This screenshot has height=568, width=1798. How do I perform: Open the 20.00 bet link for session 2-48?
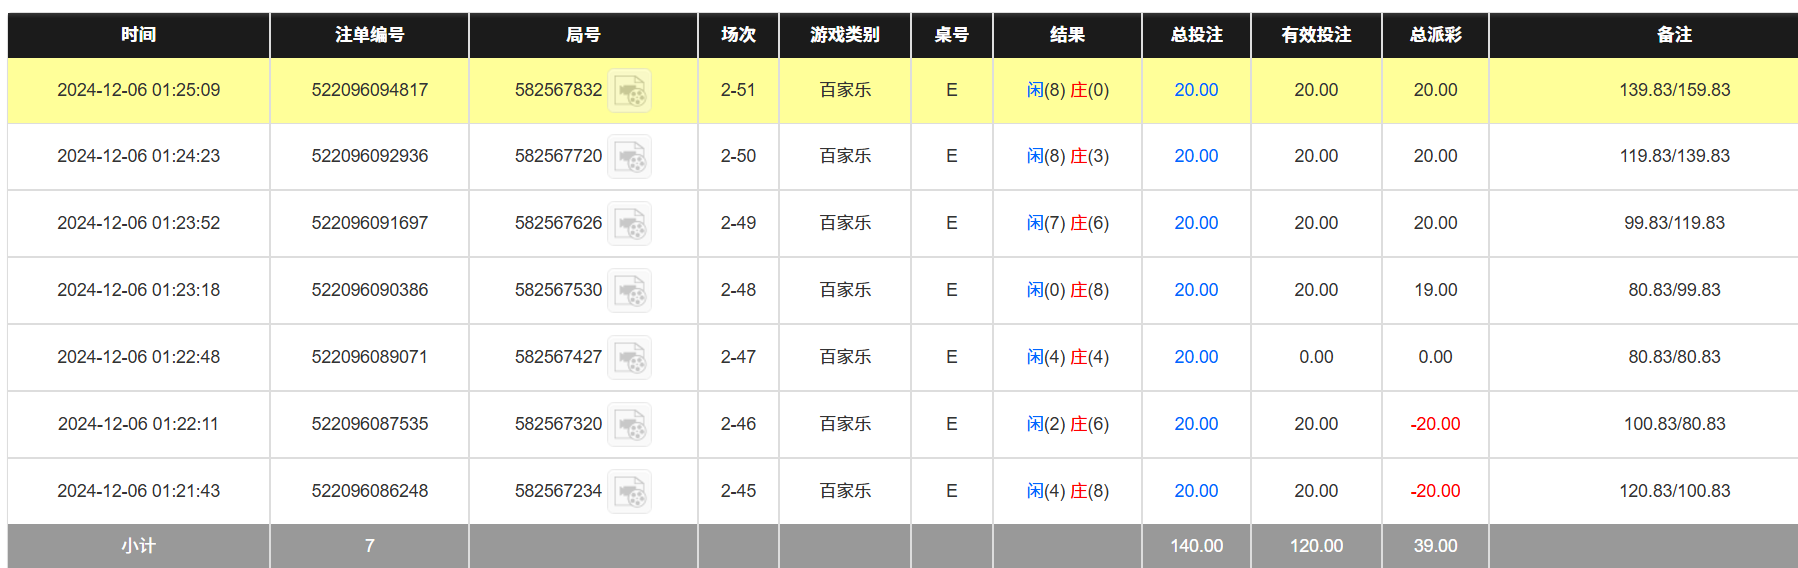(x=1196, y=290)
